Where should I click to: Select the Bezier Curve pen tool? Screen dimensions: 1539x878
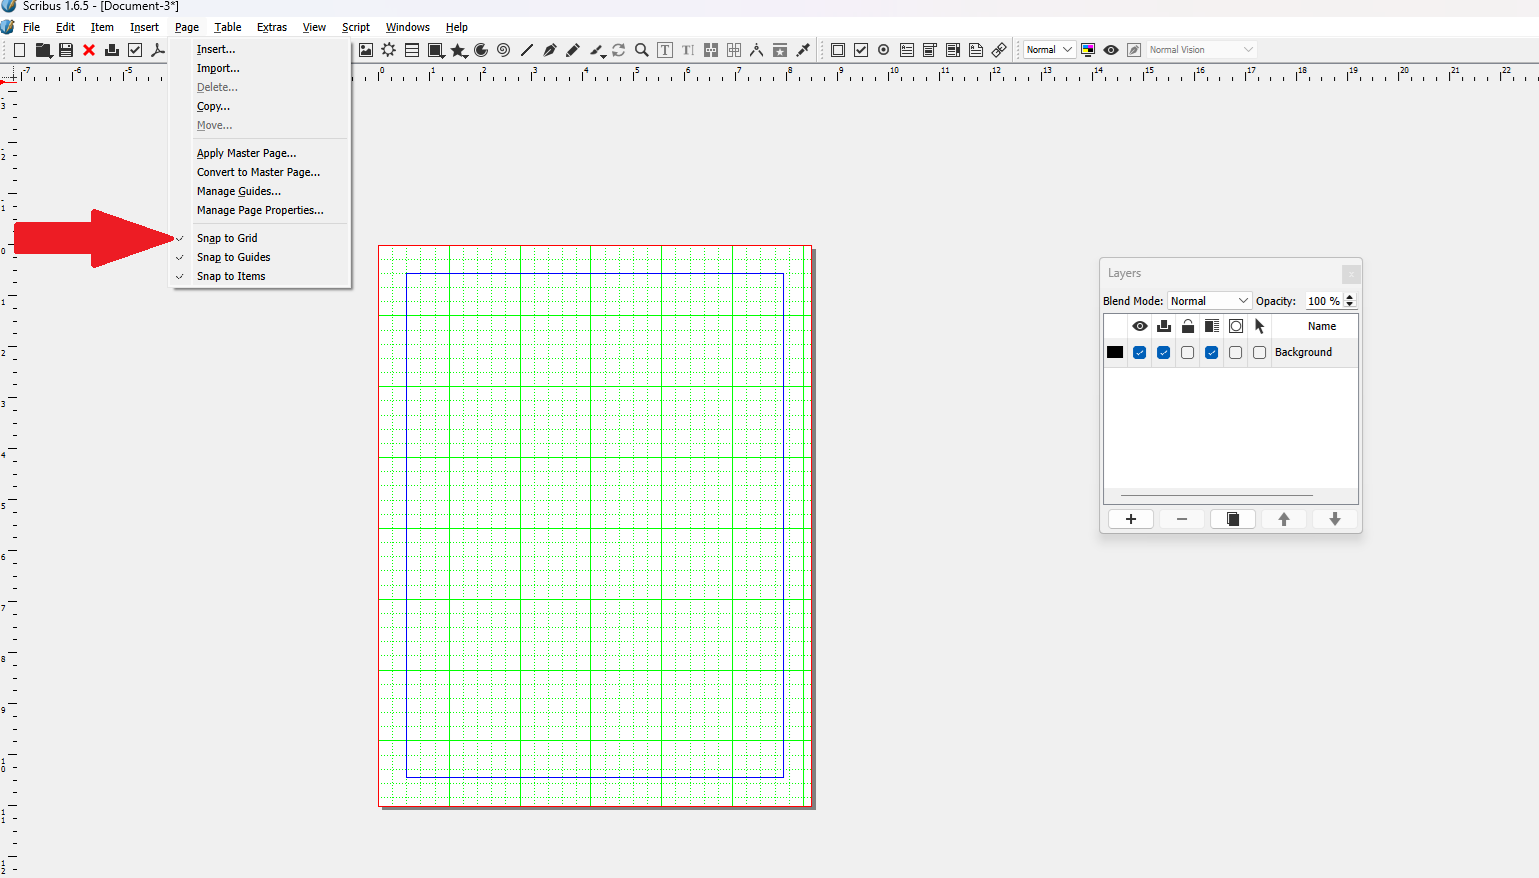(550, 50)
